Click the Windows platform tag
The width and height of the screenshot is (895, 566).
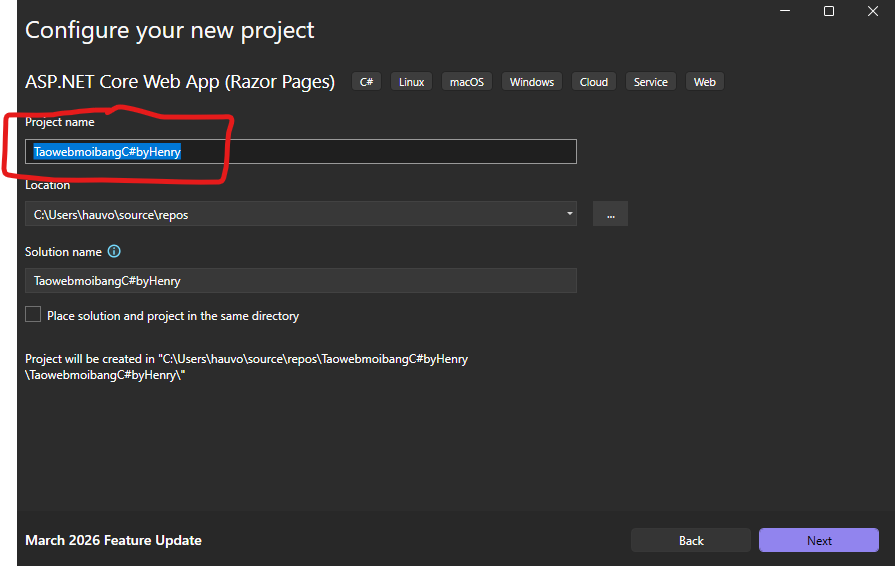[531, 82]
